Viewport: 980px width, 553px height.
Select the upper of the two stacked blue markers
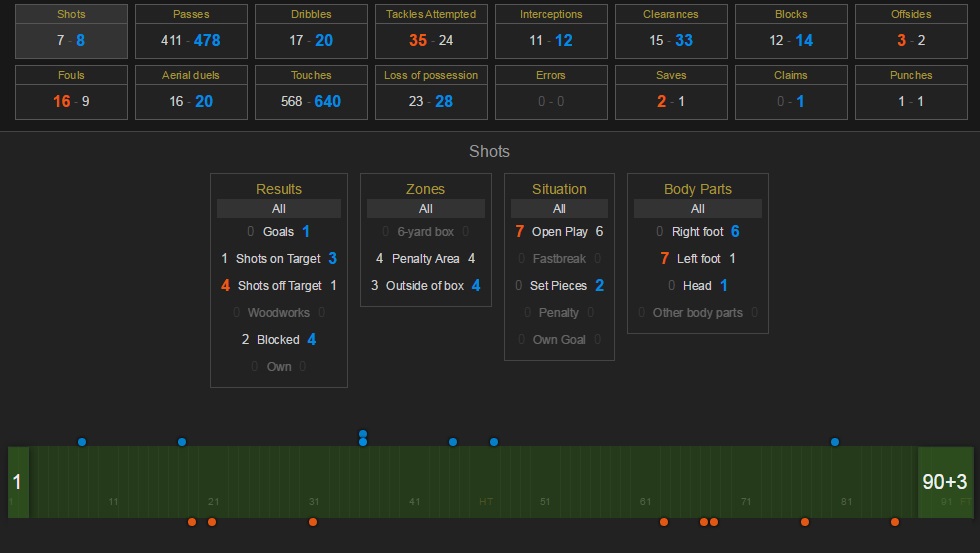363,434
